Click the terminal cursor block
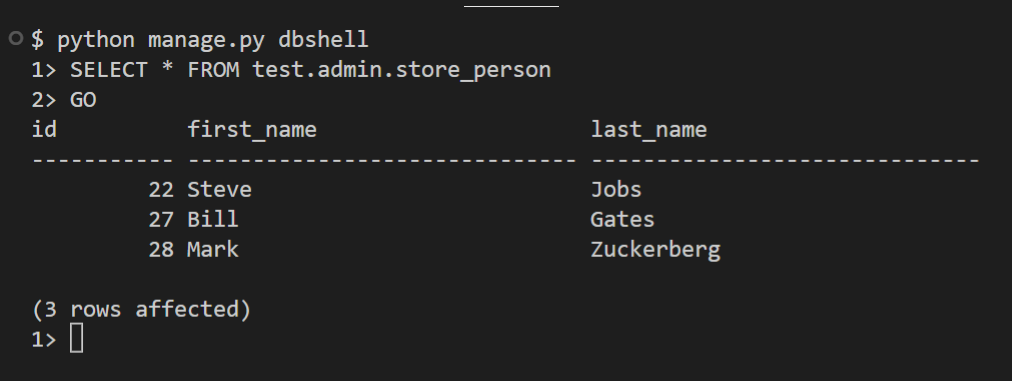Viewport: 1012px width, 381px height. tap(76, 338)
